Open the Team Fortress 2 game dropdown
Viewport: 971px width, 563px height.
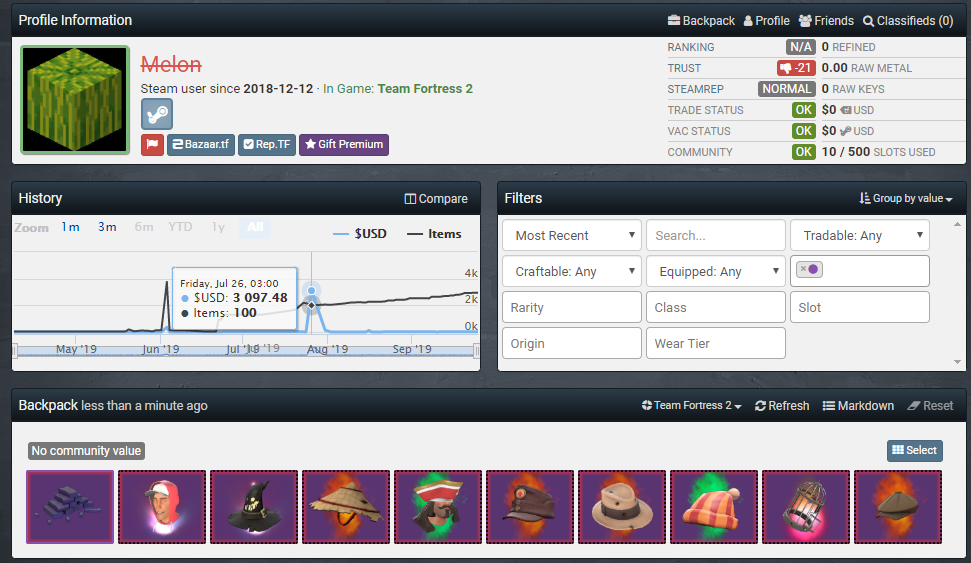point(691,406)
